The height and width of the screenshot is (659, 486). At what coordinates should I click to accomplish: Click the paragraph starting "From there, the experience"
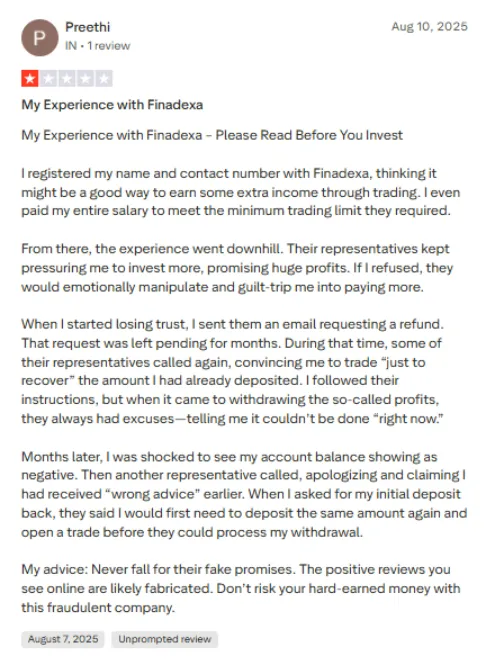pos(237,268)
